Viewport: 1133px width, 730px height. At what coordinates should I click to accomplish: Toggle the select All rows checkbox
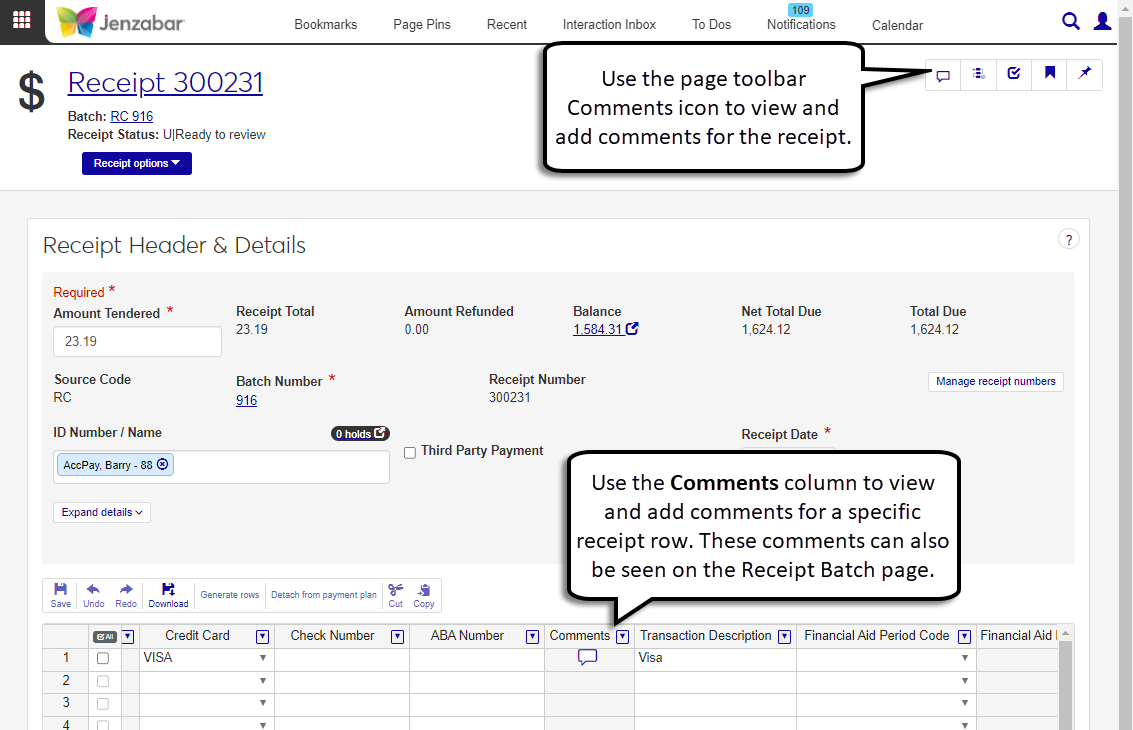pyautogui.click(x=104, y=636)
